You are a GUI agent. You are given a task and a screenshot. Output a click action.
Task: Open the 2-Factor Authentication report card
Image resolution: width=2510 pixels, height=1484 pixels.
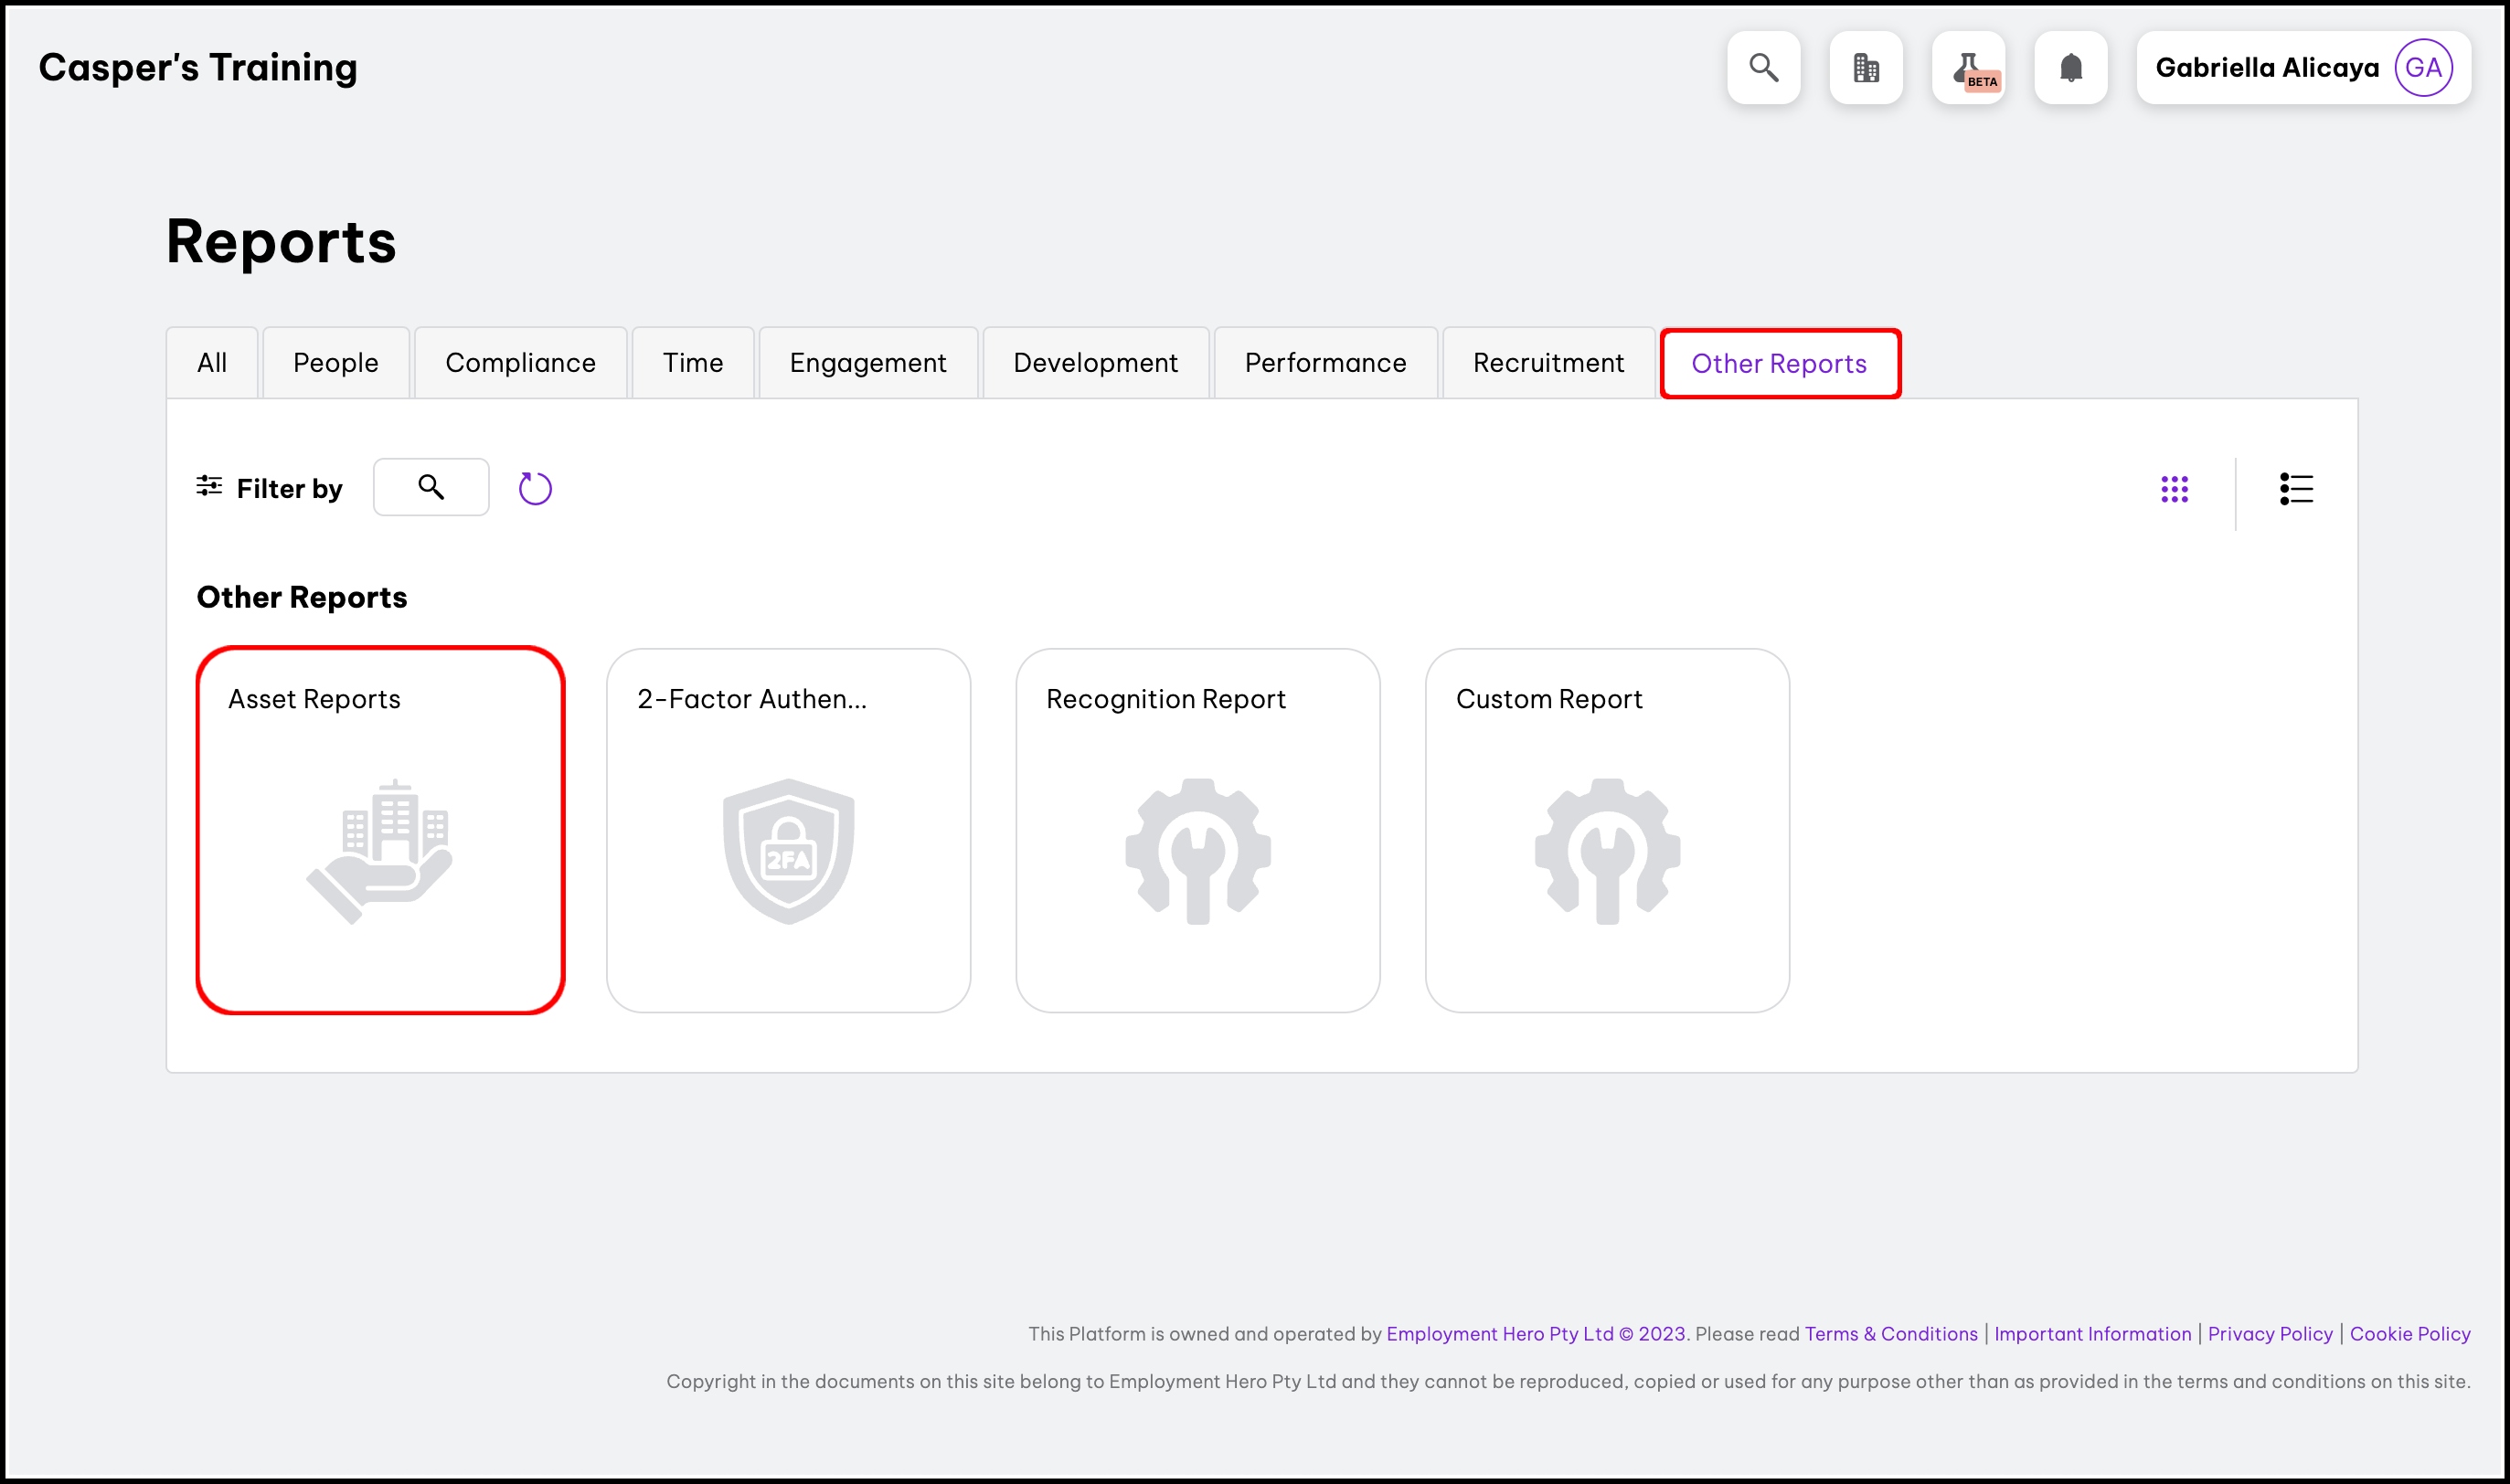tap(788, 830)
